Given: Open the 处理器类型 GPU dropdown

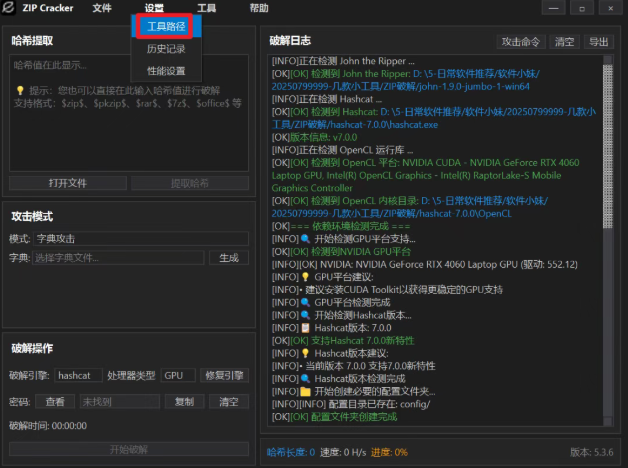Looking at the screenshot, I should pyautogui.click(x=178, y=376).
